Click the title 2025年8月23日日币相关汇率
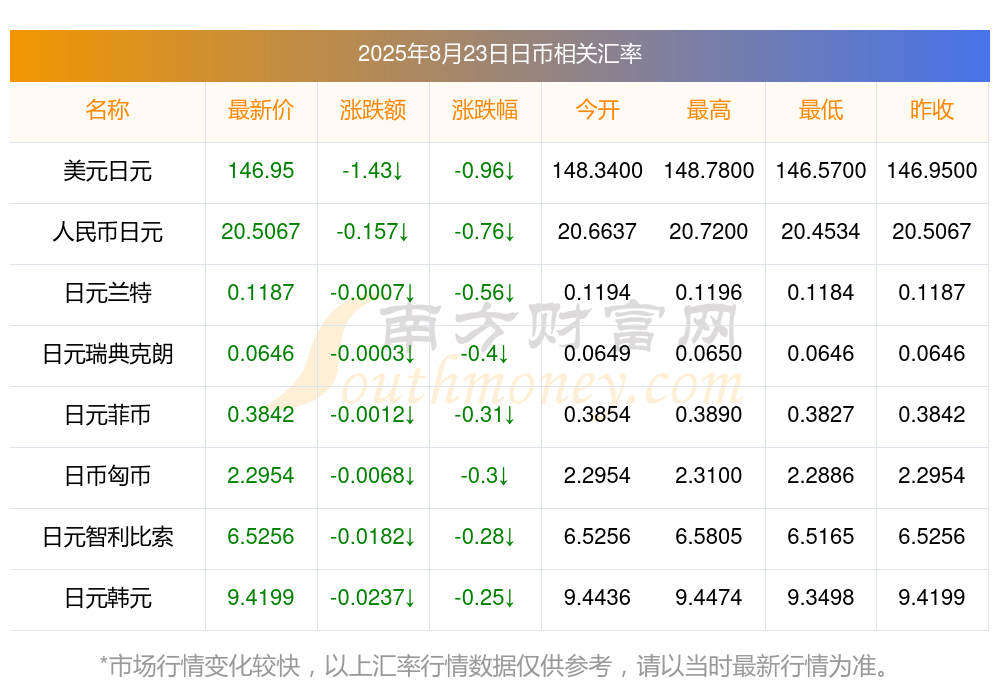 tap(499, 54)
